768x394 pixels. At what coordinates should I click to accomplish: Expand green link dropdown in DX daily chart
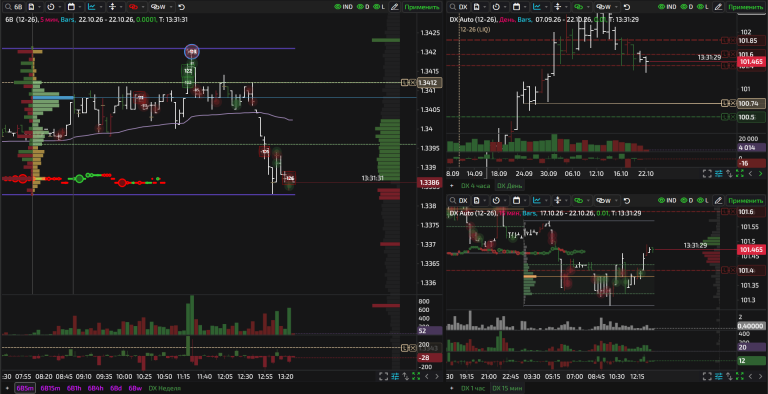tap(588, 7)
